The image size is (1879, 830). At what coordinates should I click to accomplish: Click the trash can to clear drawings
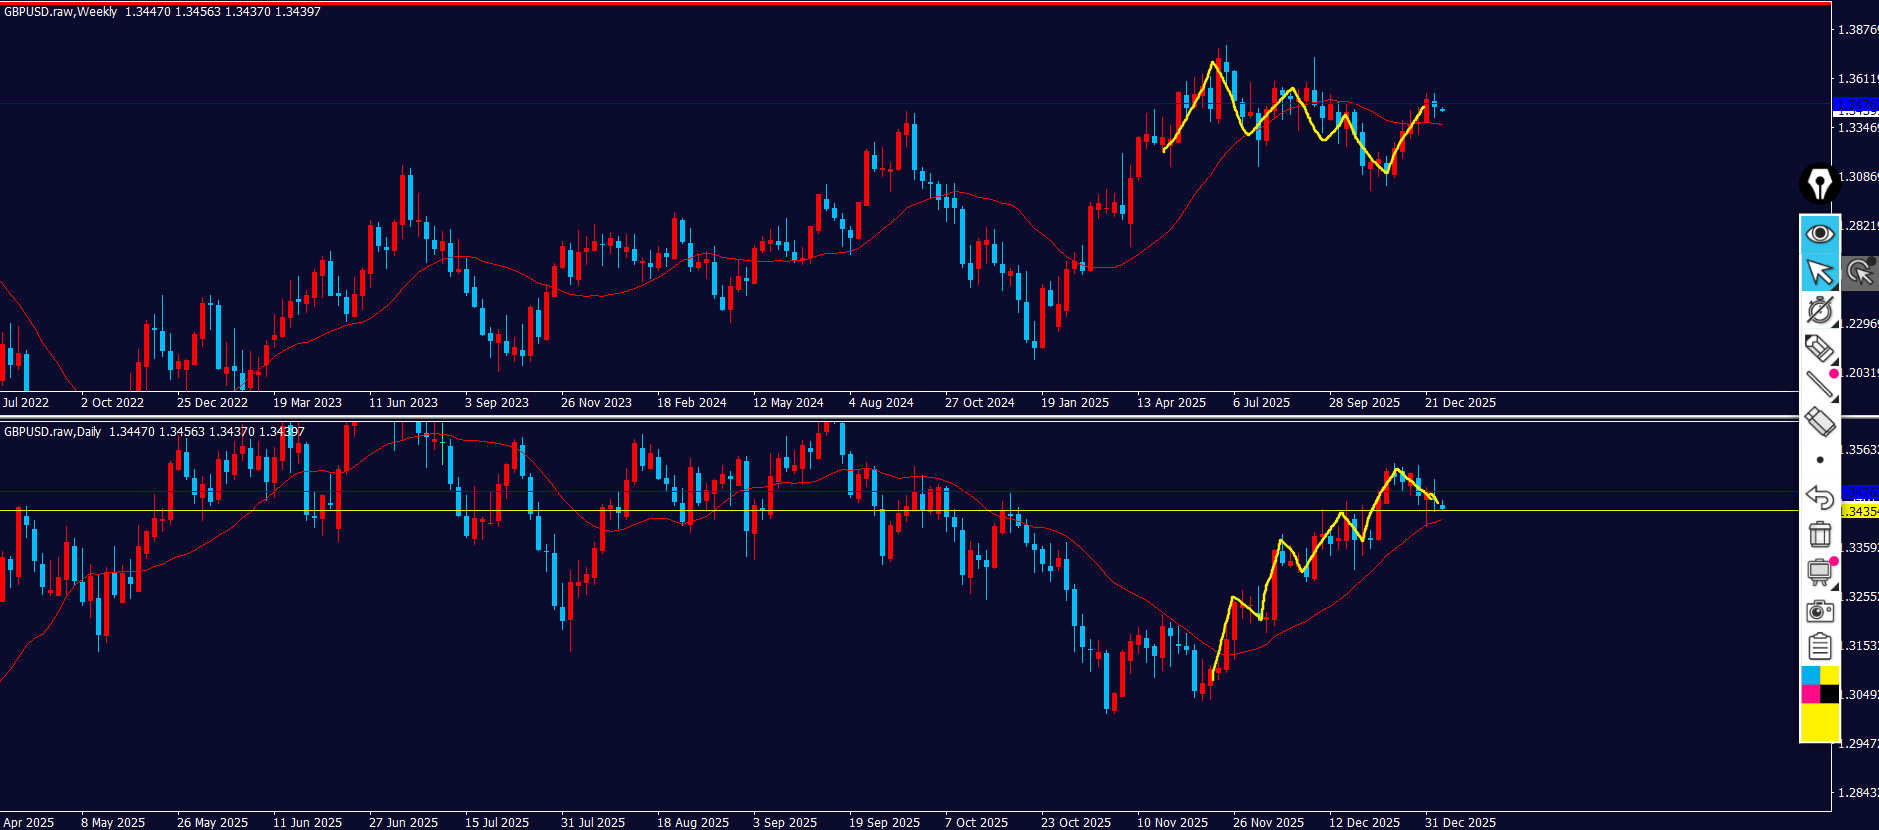tap(1819, 534)
